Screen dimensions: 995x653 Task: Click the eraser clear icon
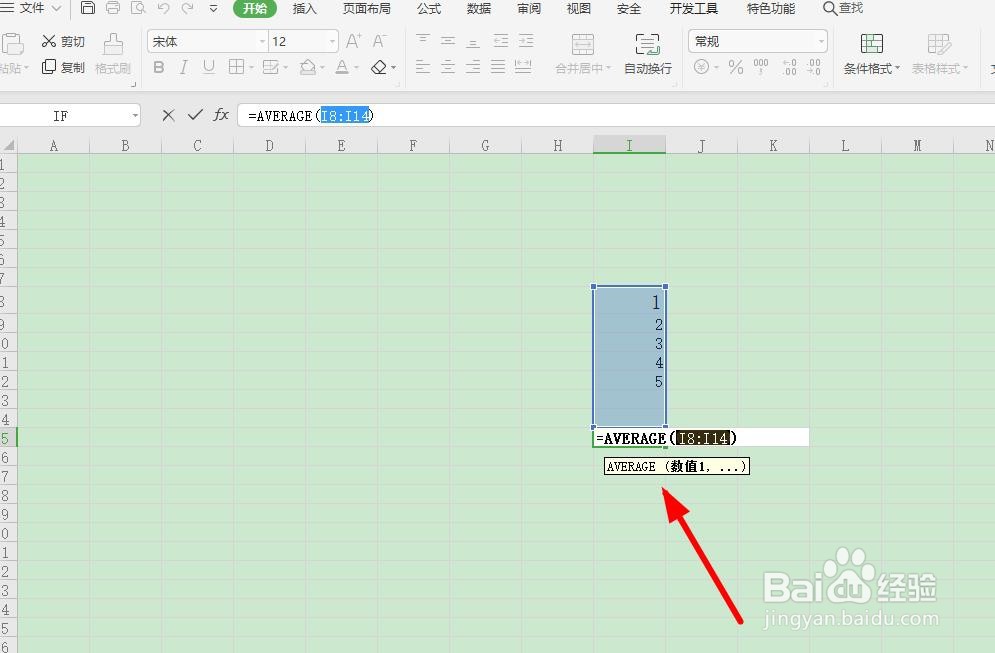tap(379, 67)
